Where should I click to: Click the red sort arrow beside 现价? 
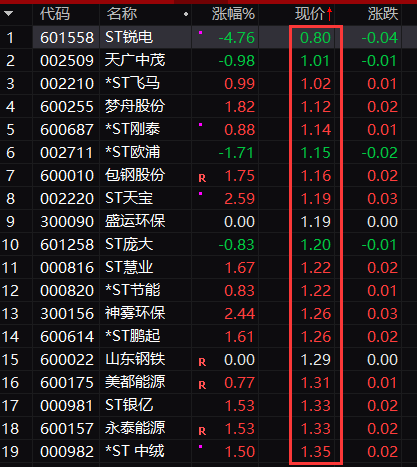[329, 14]
